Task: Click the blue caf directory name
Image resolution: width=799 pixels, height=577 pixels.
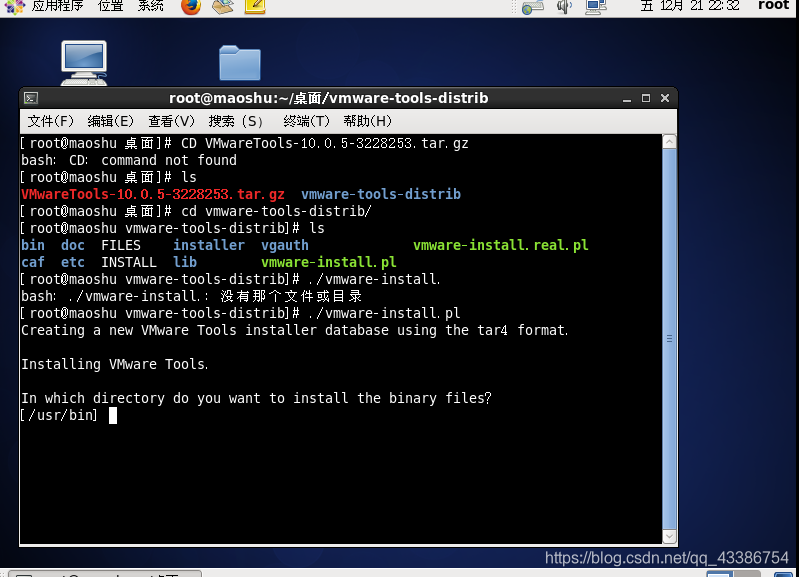Action: click(33, 262)
